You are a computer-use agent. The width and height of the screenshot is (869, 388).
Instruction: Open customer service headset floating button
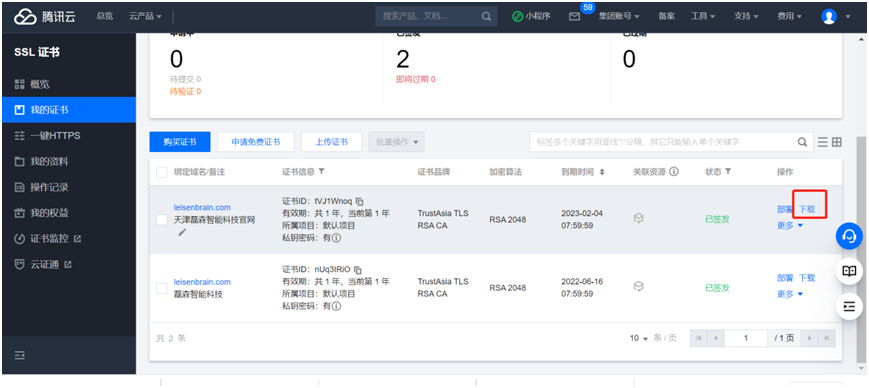(x=849, y=236)
